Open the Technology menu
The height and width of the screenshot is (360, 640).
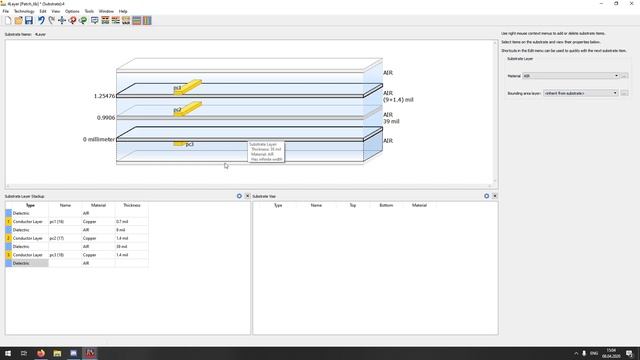coord(24,11)
